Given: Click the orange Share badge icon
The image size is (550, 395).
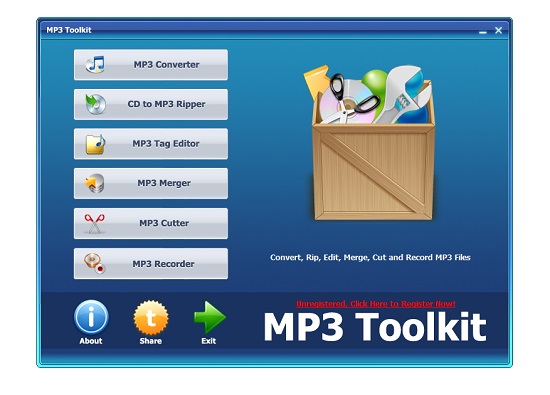Looking at the screenshot, I should click(x=151, y=318).
